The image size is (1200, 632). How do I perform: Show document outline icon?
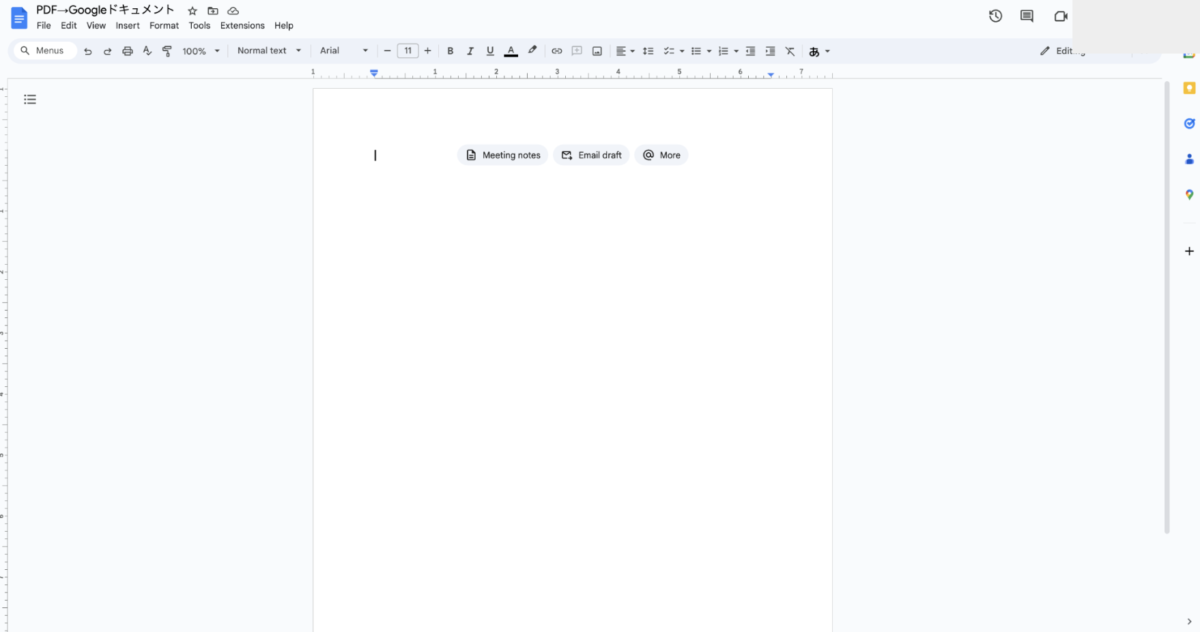30,99
